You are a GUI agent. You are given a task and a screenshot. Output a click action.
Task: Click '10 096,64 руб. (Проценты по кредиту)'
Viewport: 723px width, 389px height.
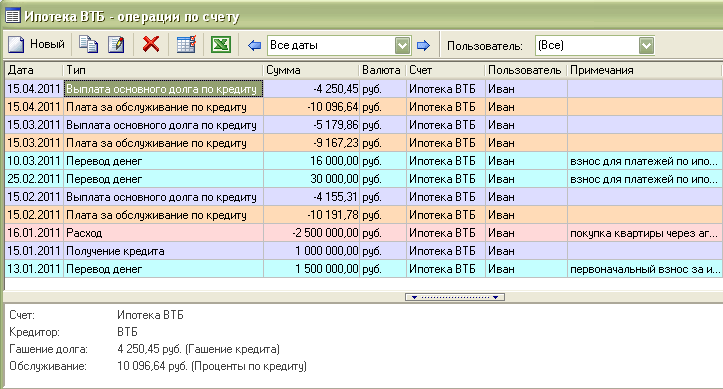[212, 366]
